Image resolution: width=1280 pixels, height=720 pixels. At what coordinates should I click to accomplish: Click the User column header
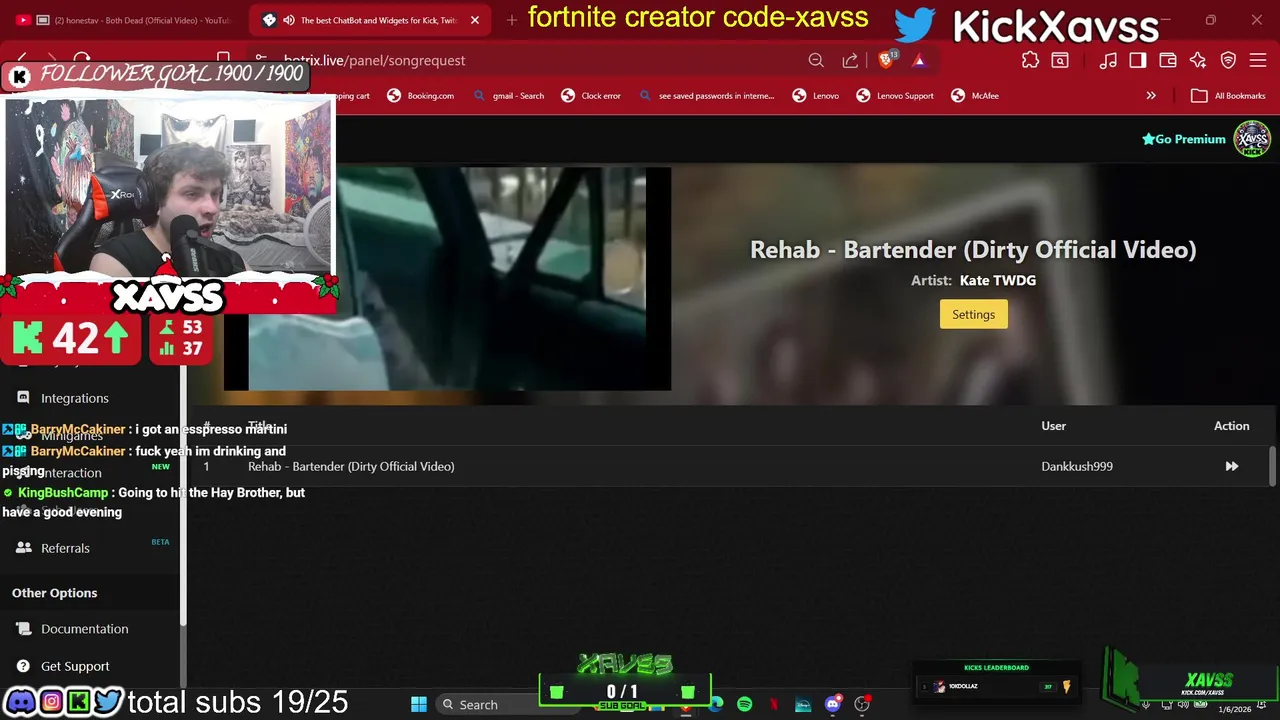(x=1053, y=426)
